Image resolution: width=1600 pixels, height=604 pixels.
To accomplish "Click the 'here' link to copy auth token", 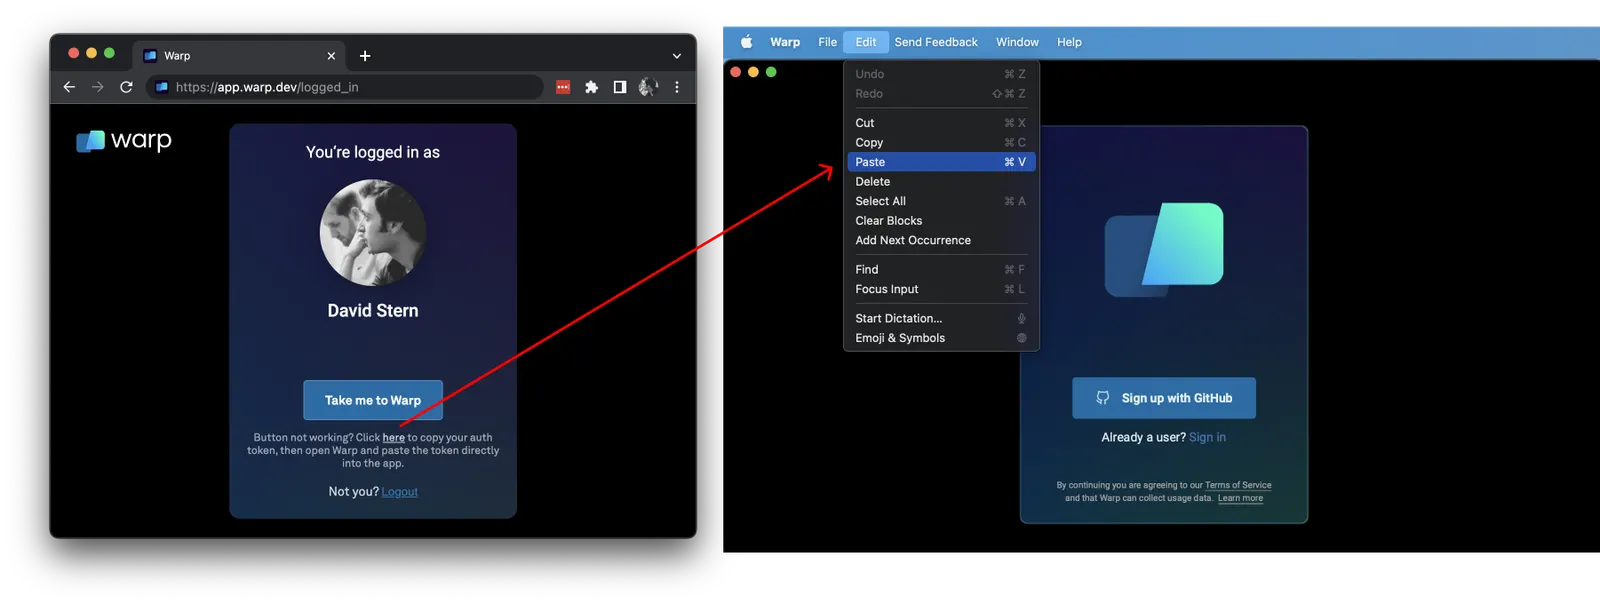I will [x=394, y=438].
